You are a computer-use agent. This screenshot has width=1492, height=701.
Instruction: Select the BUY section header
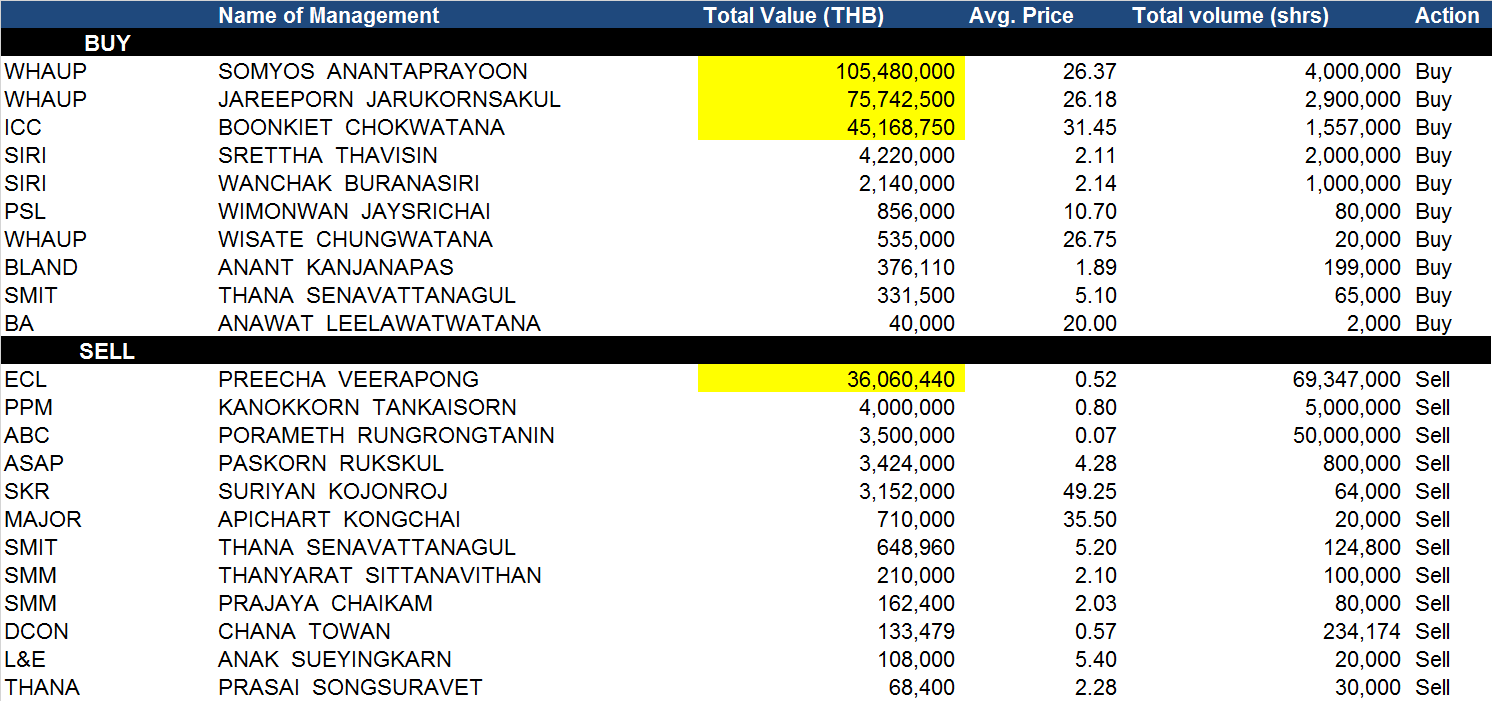tap(107, 43)
